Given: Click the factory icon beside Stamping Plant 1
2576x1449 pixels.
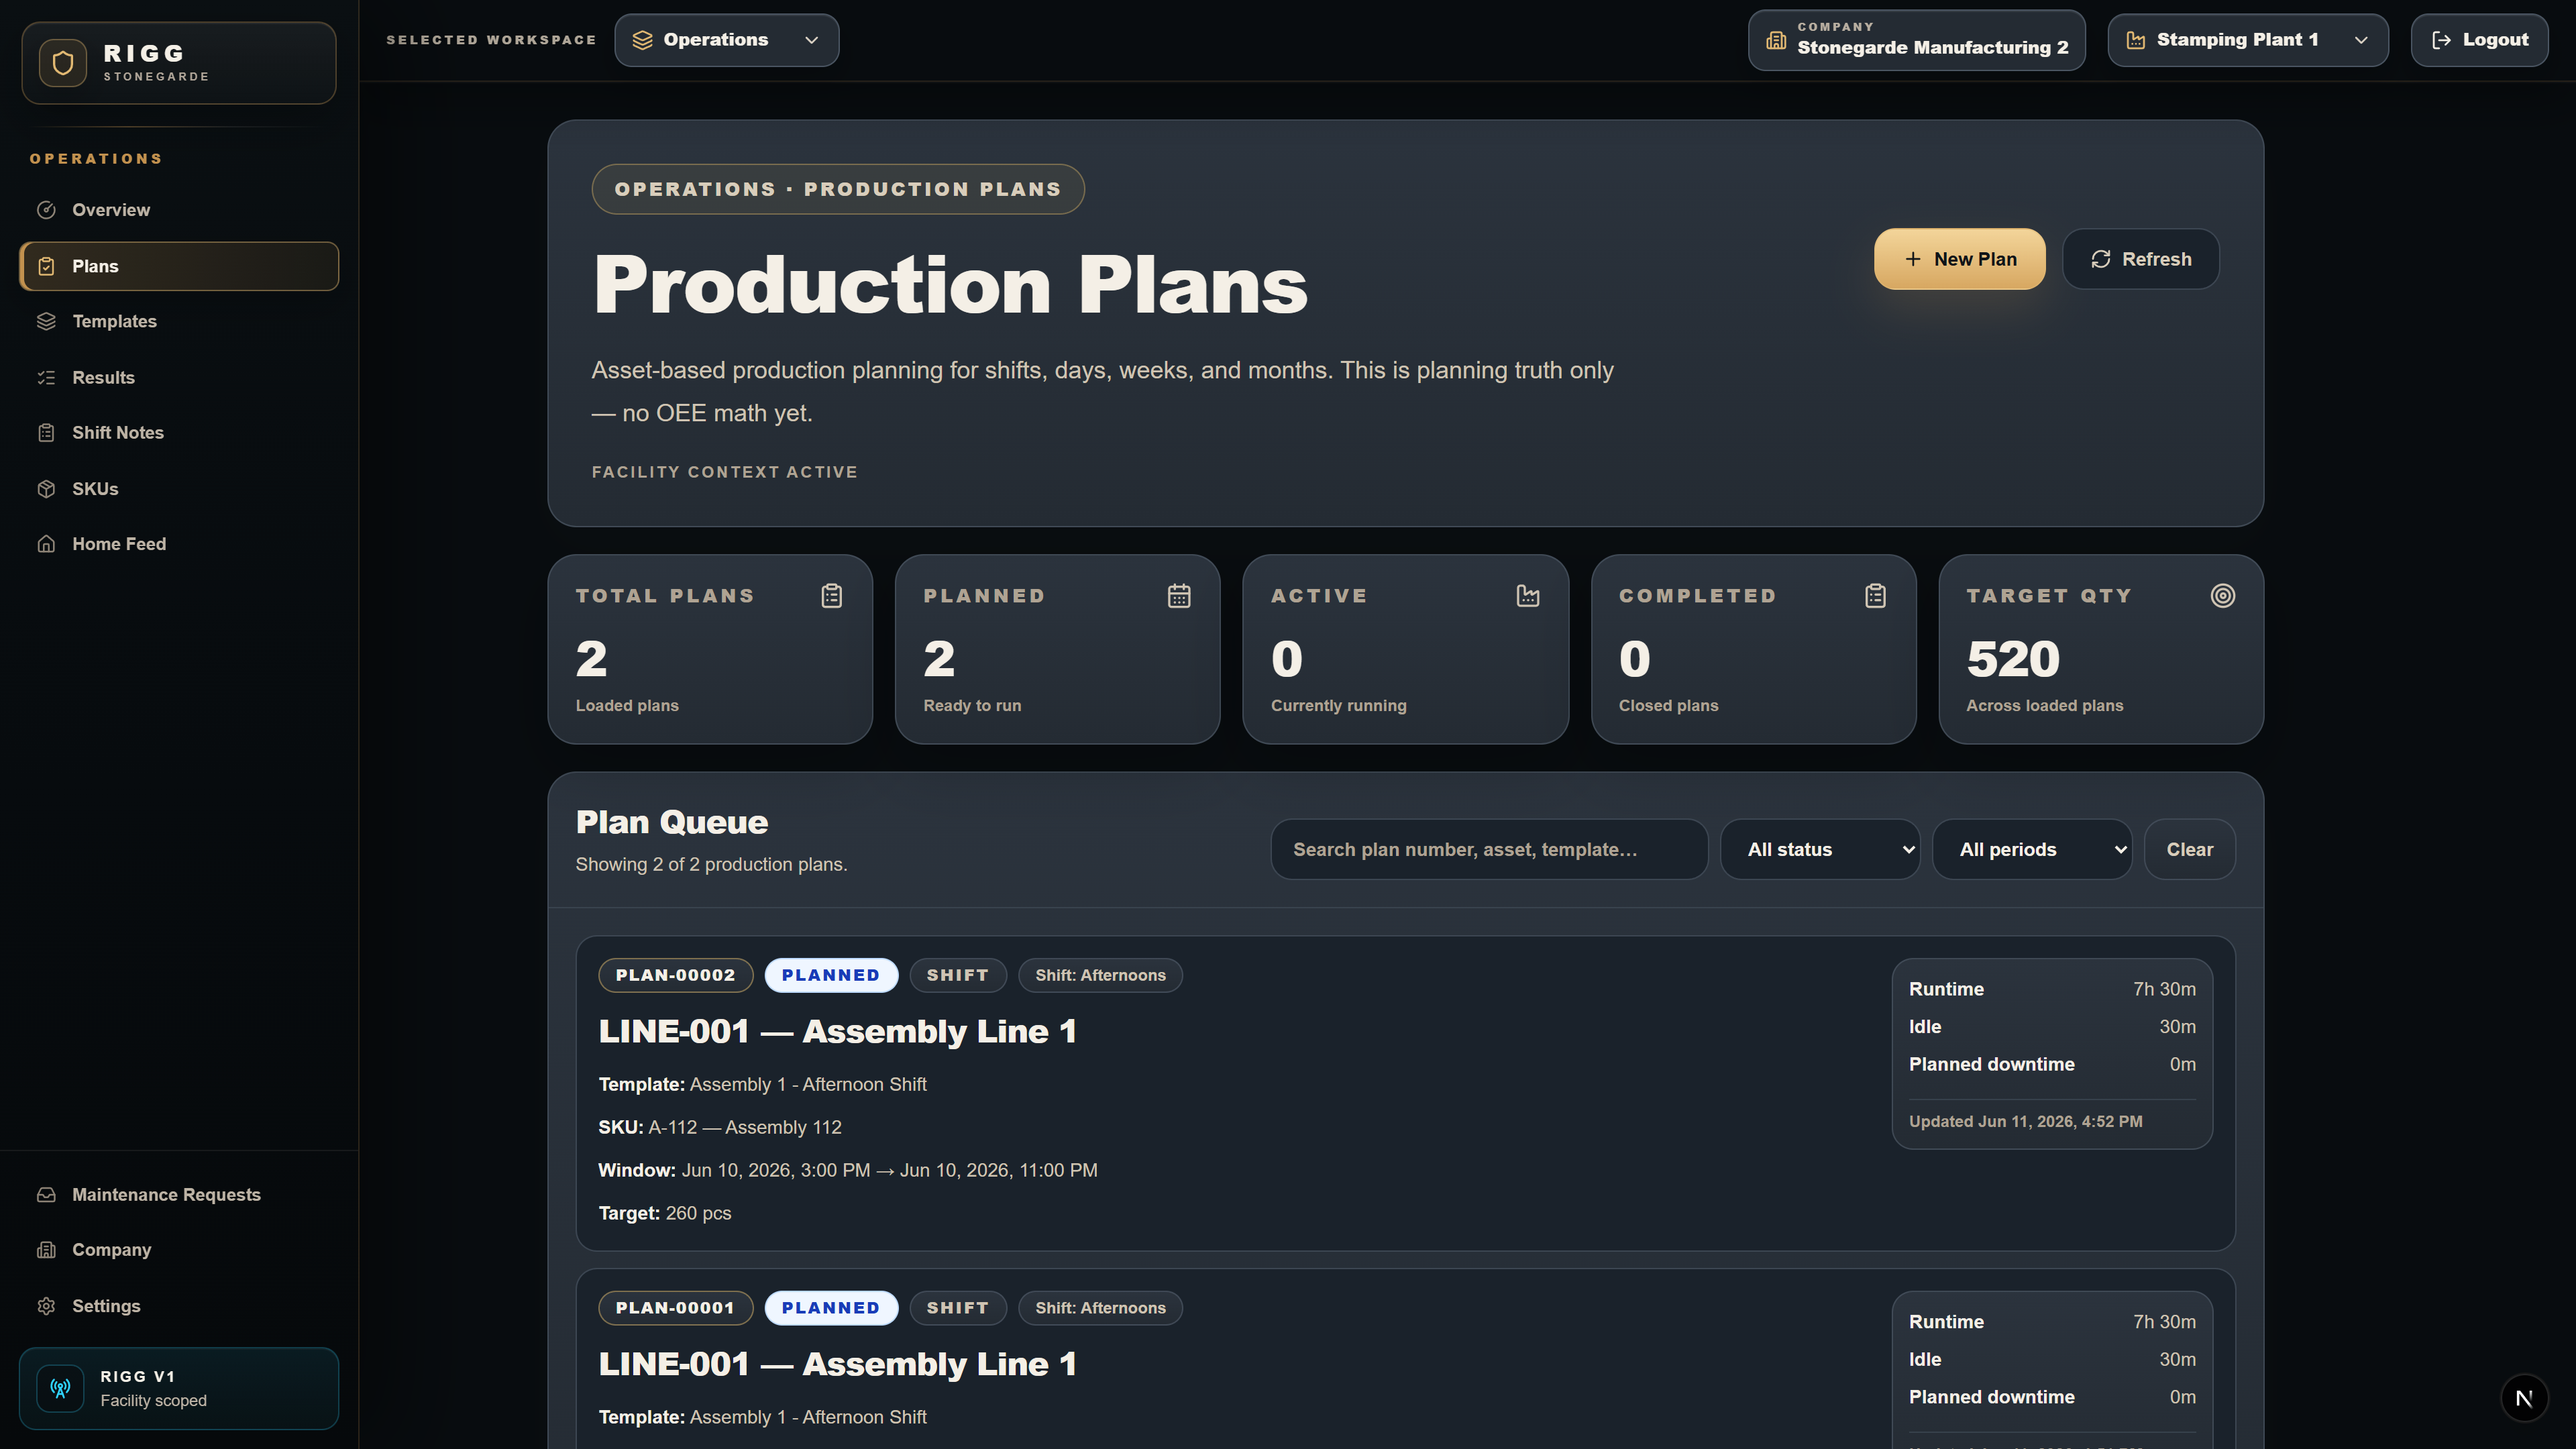Looking at the screenshot, I should point(2135,40).
